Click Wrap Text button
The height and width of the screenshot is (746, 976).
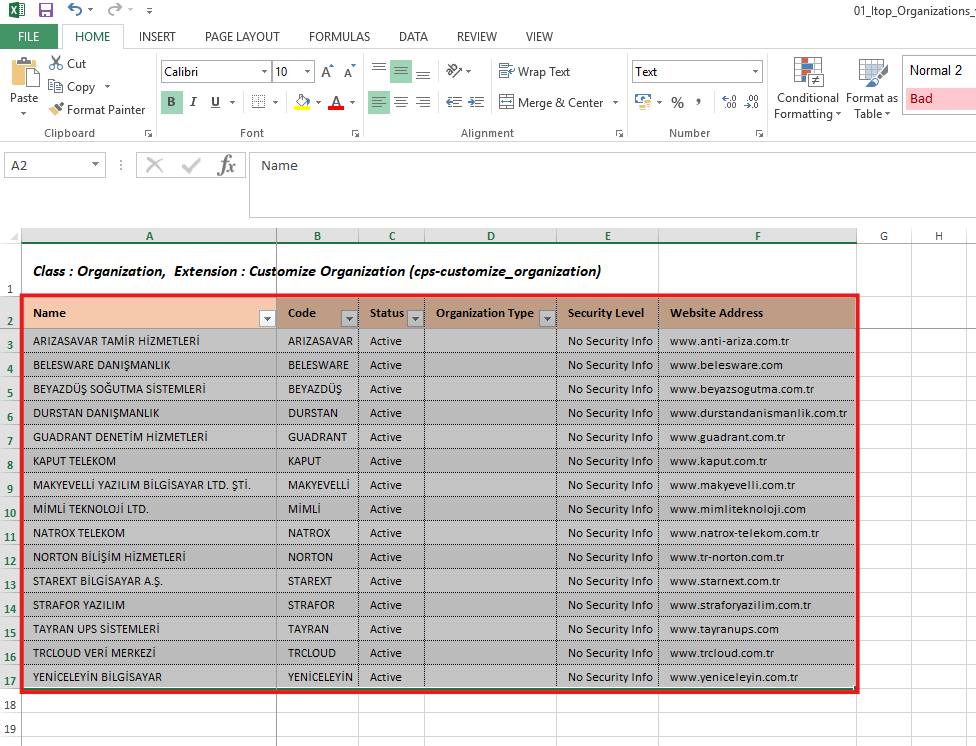534,72
